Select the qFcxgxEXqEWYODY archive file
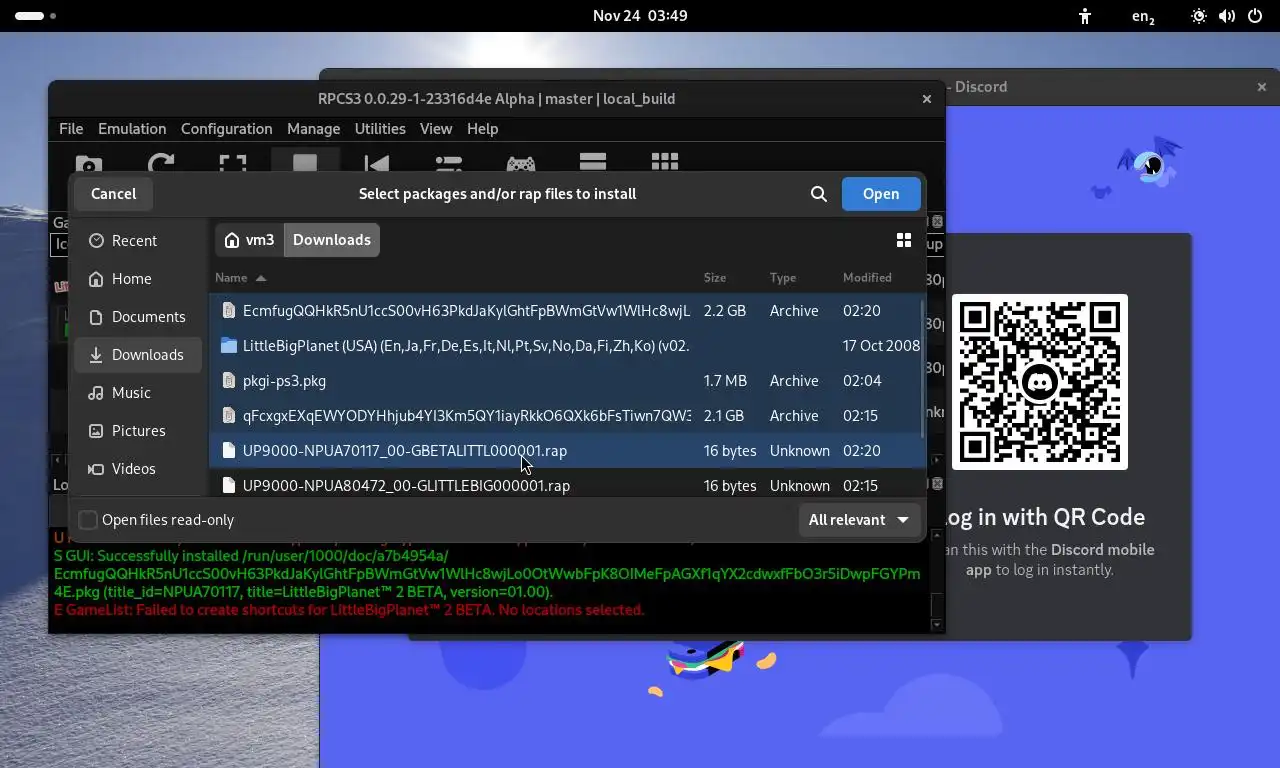This screenshot has width=1280, height=768. coord(565,416)
